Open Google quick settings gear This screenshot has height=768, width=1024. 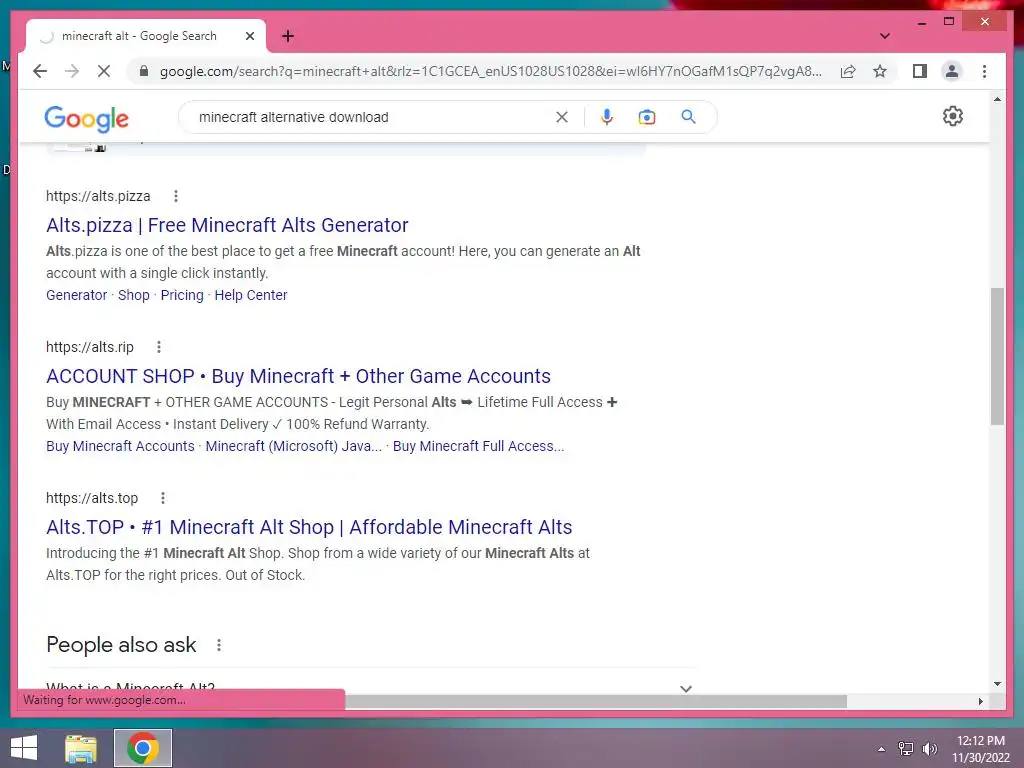coord(953,116)
